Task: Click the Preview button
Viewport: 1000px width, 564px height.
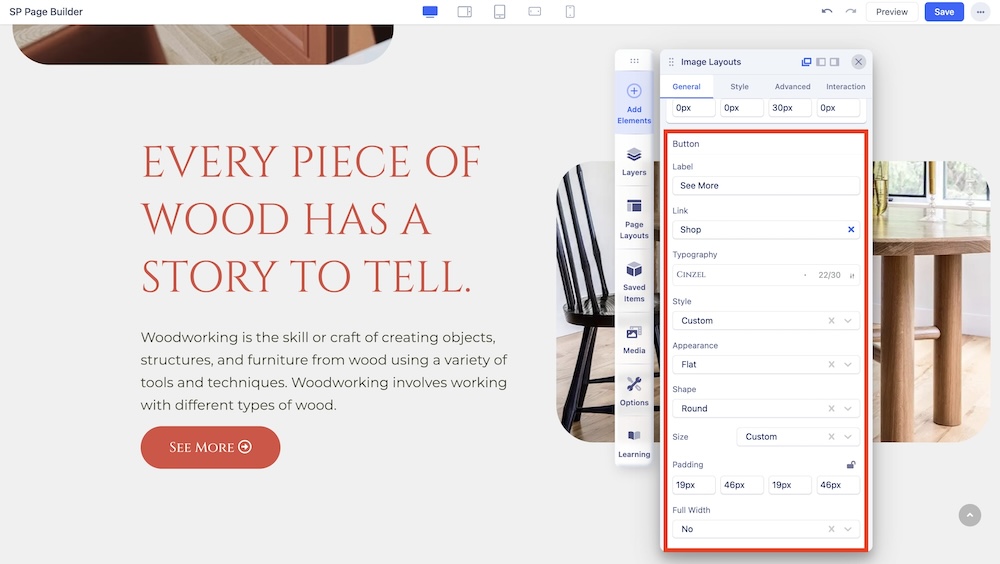Action: [x=891, y=12]
